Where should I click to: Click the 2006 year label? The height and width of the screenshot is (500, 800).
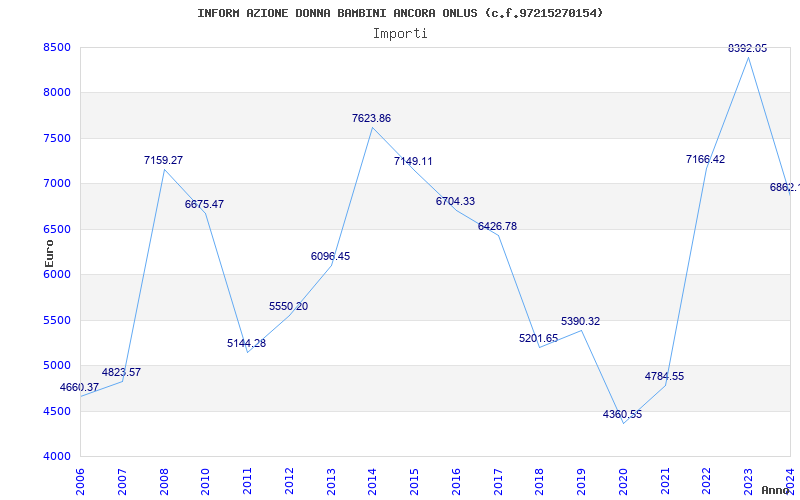click(x=80, y=482)
